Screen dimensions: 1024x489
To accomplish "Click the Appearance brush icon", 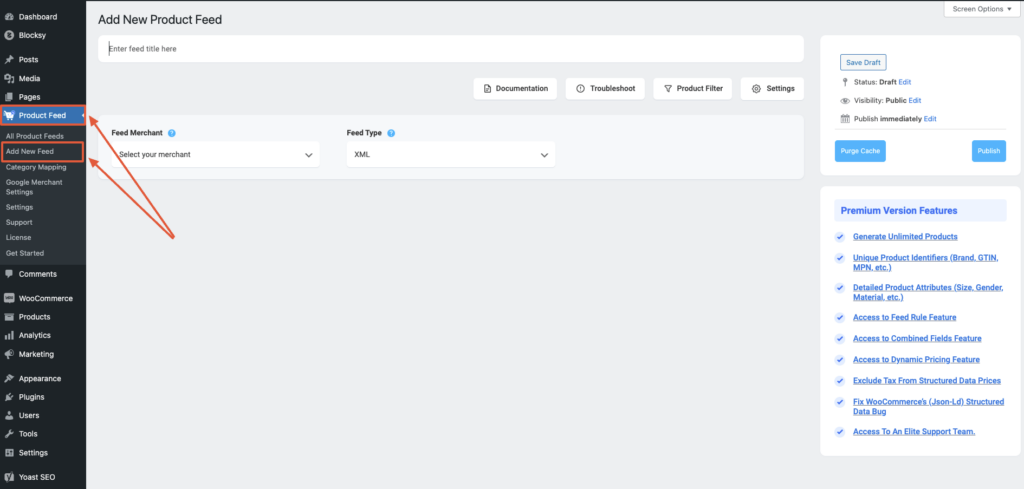I will [9, 379].
